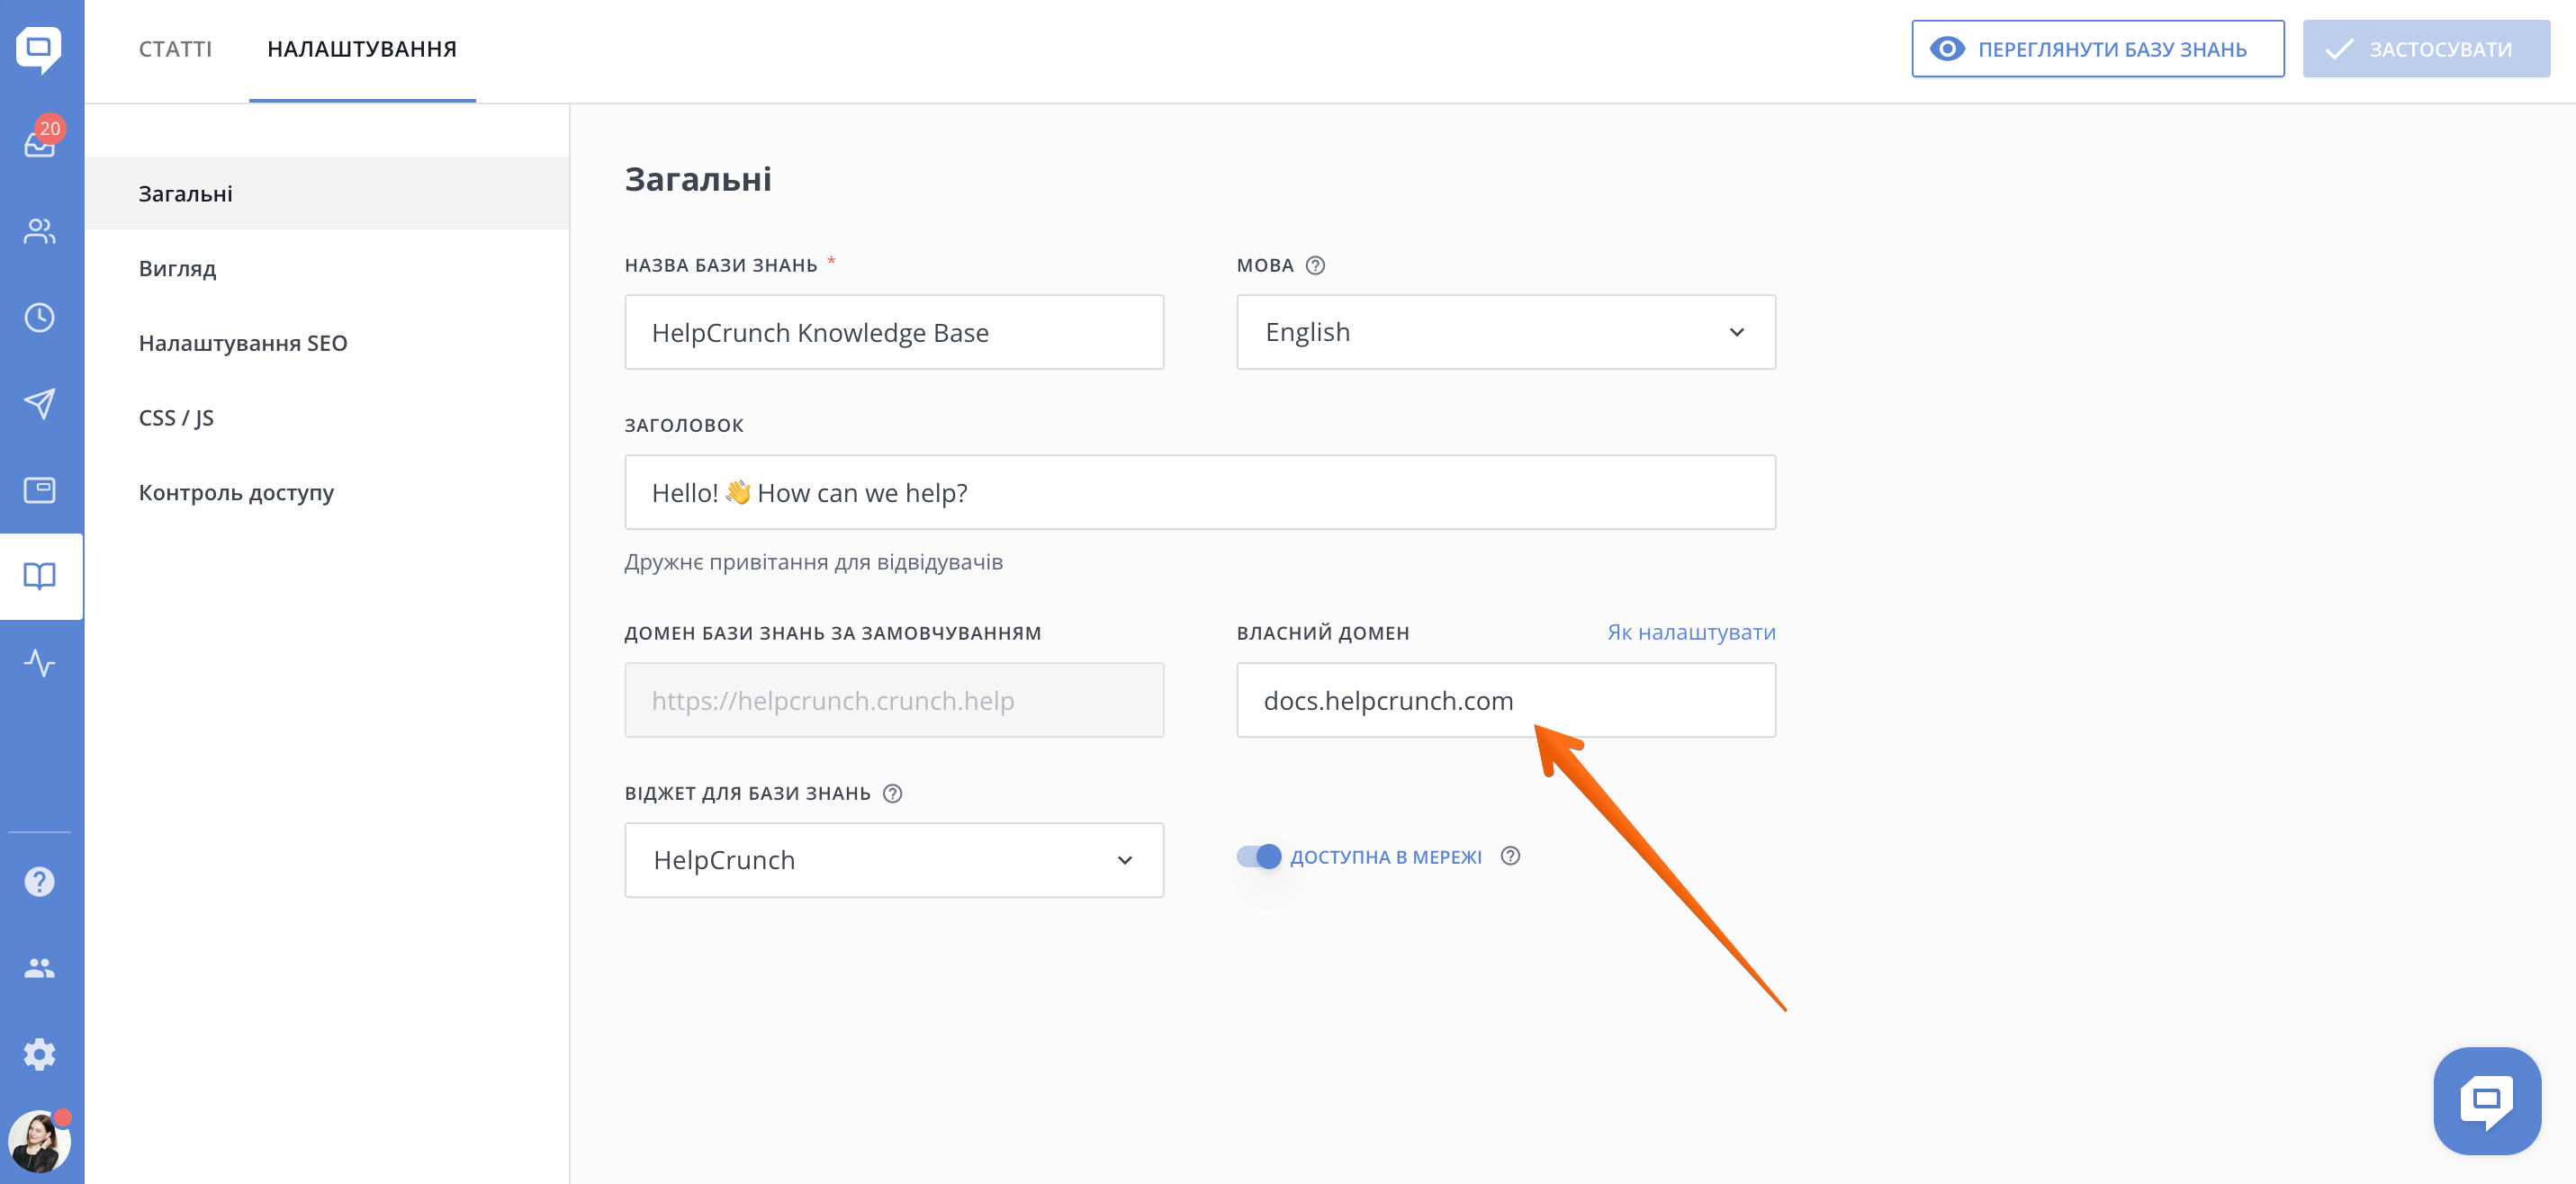
Task: Click the help question mark sidebar icon
Action: pos(40,881)
